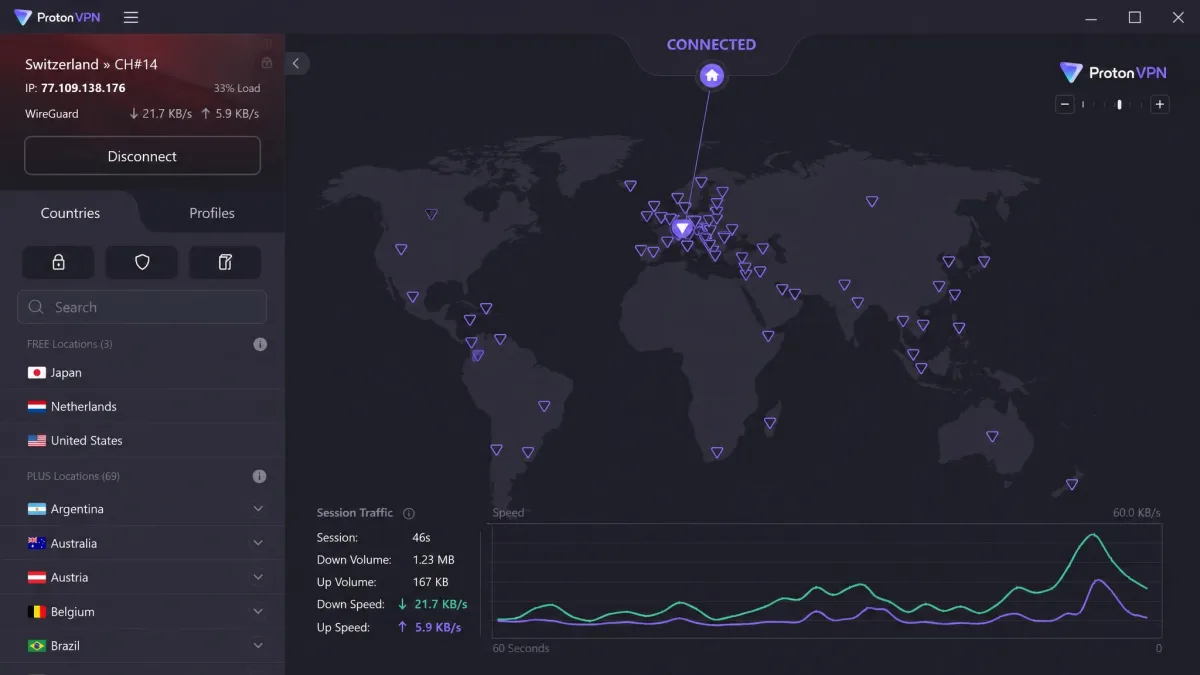Click the Proton VPN logo above zoom controls
1200x675 pixels.
tap(1113, 72)
